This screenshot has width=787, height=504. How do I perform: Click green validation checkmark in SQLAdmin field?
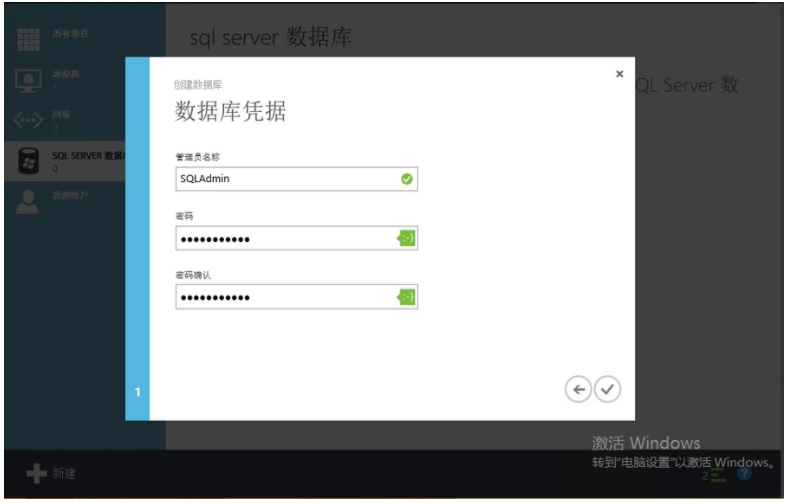tap(407, 179)
